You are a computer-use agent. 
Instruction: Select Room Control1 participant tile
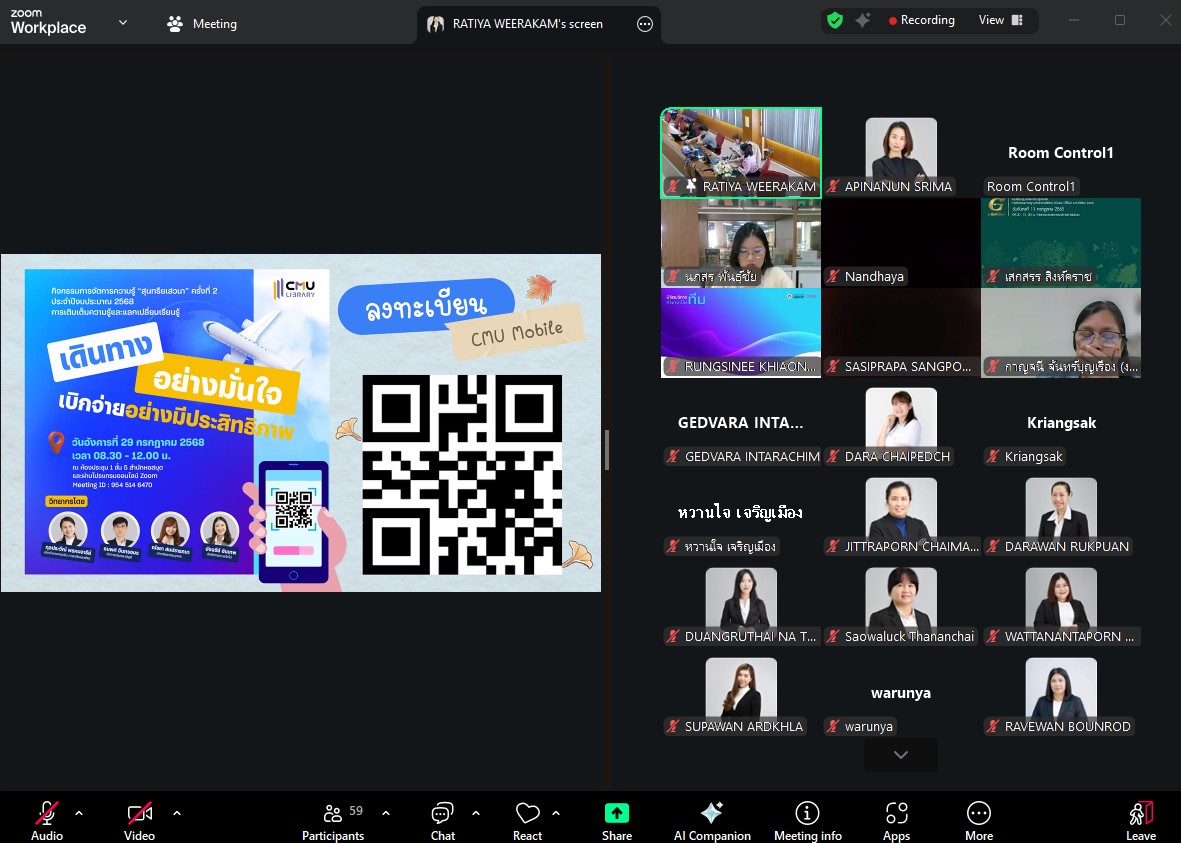pos(1060,153)
